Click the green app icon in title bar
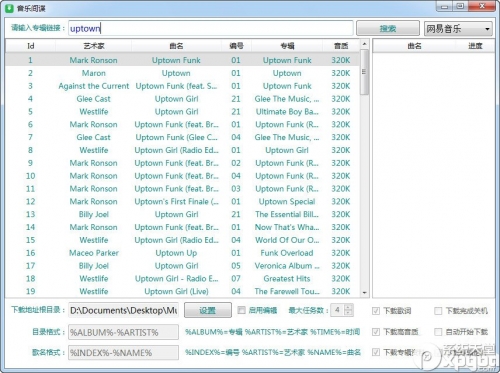The height and width of the screenshot is (373, 500). click(9, 8)
